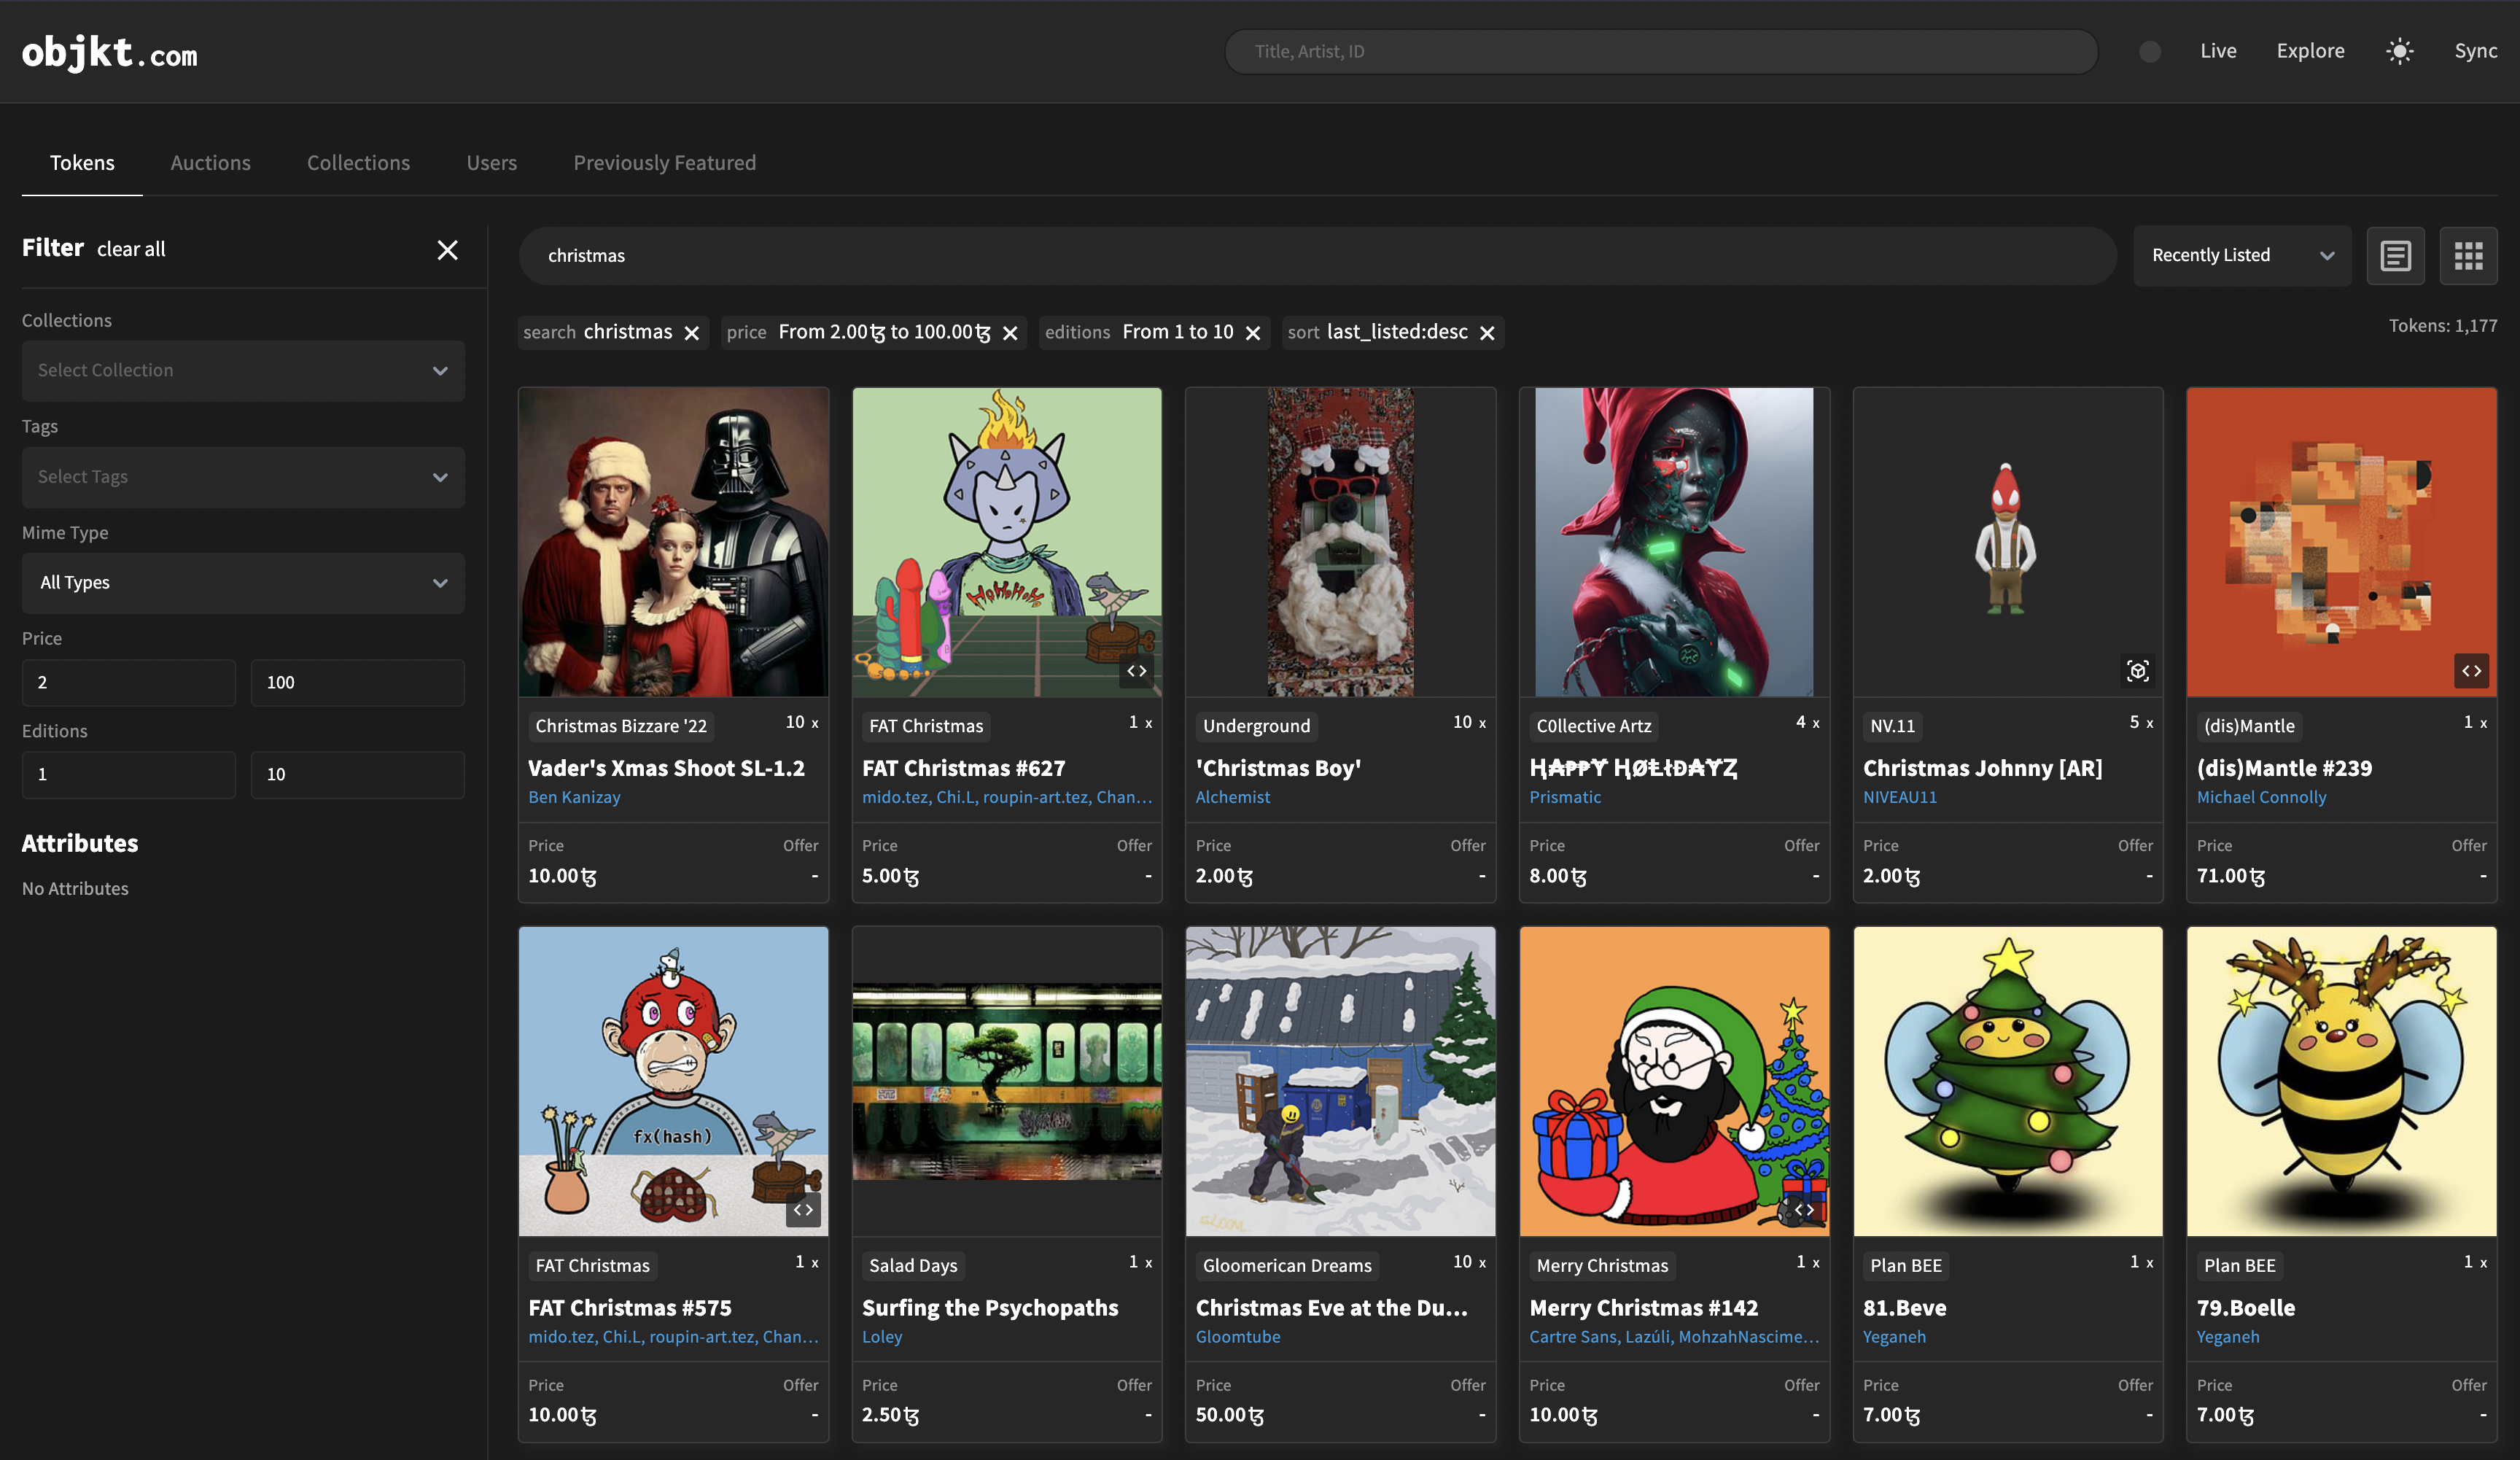This screenshot has height=1460, width=2520.
Task: Open 3D viewer on Christmas Johnny [AR] card
Action: [x=2139, y=671]
